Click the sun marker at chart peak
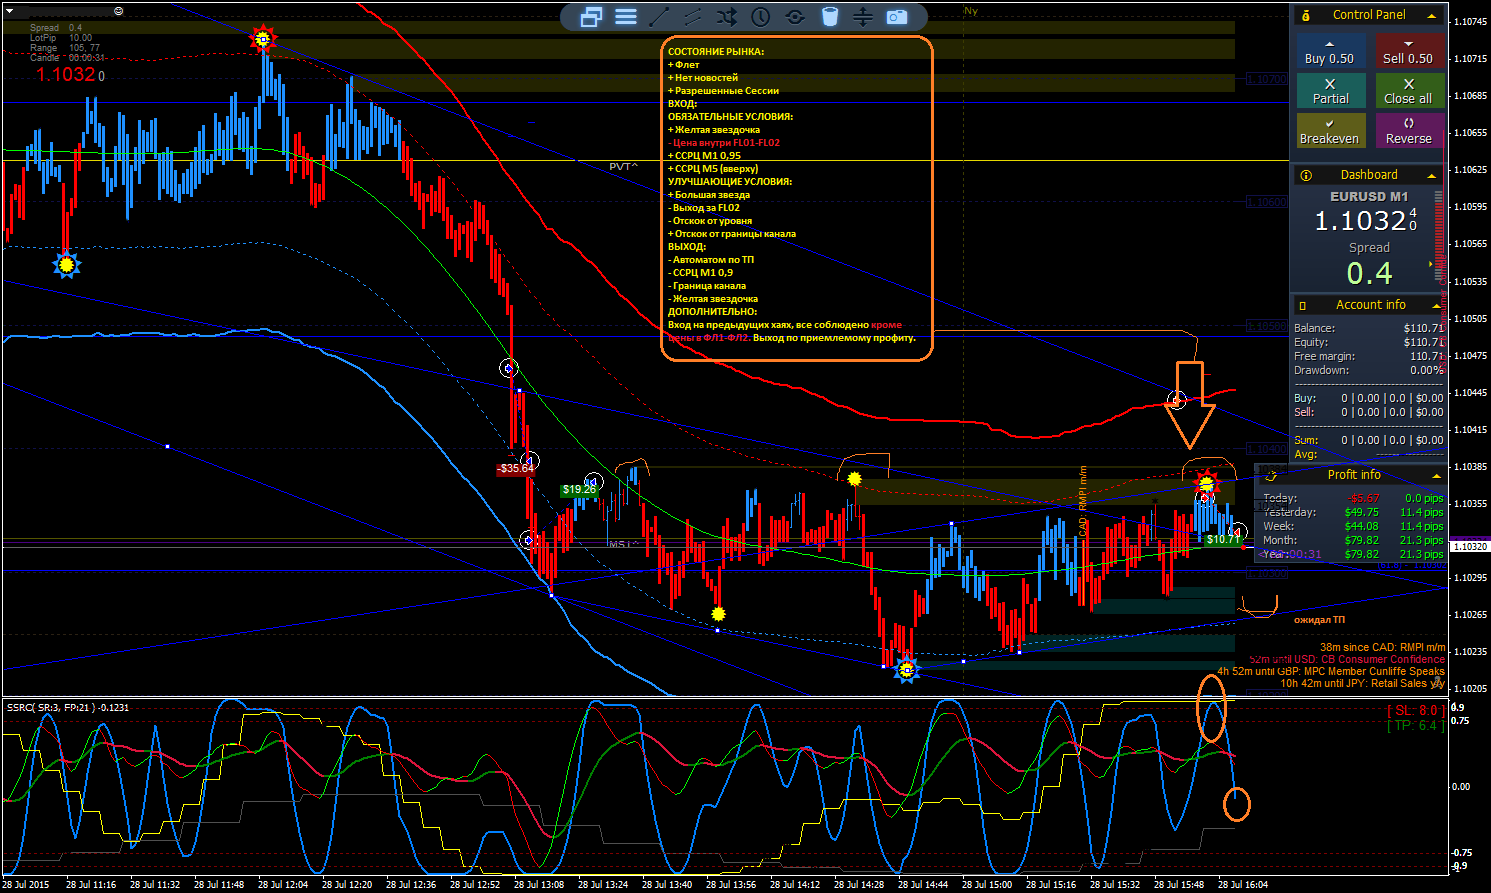This screenshot has height=893, width=1491. click(263, 39)
